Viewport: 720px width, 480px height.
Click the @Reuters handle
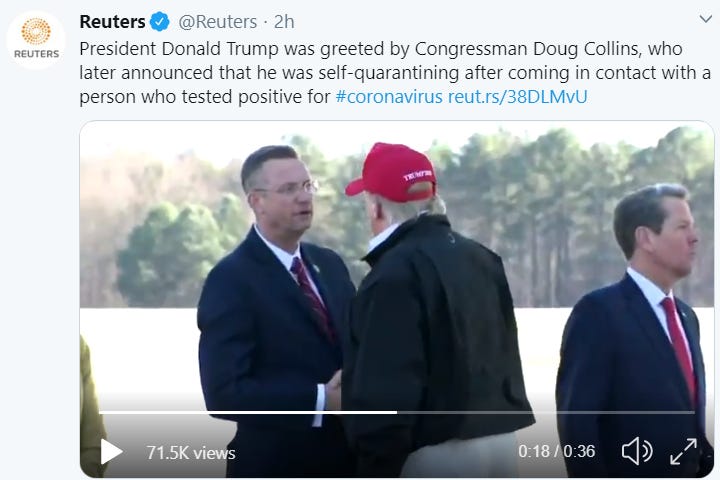218,22
